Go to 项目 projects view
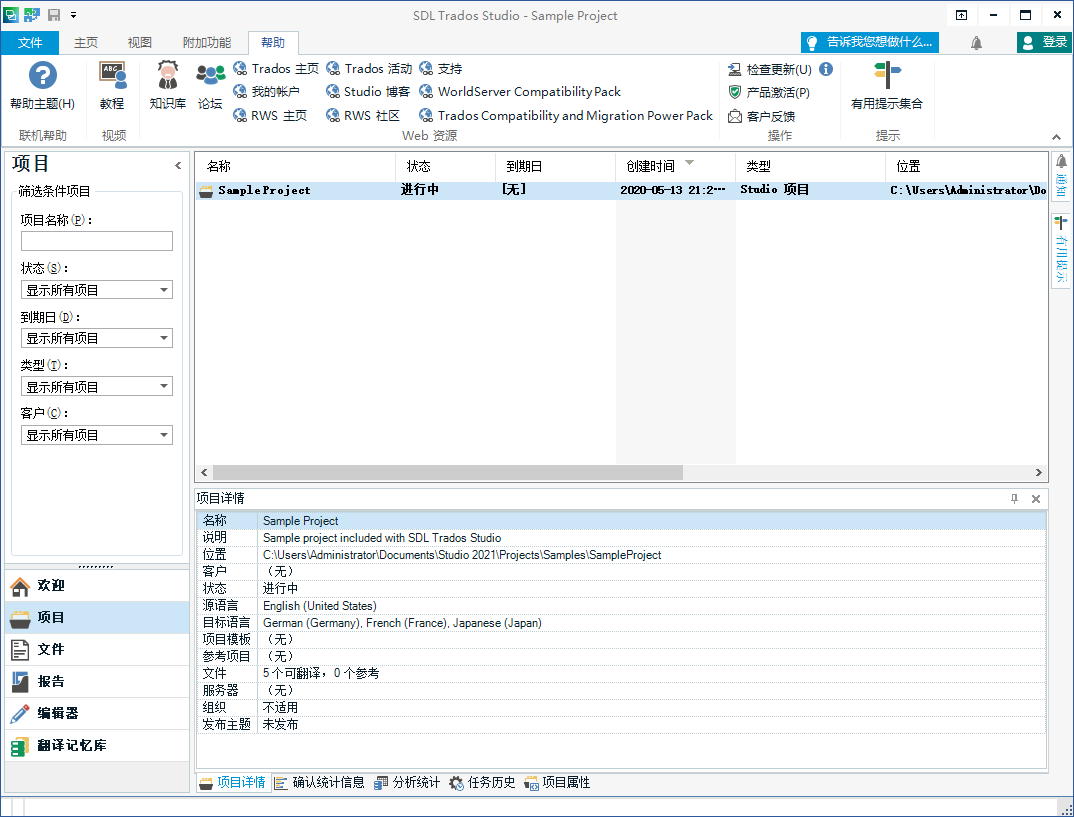 coord(97,618)
